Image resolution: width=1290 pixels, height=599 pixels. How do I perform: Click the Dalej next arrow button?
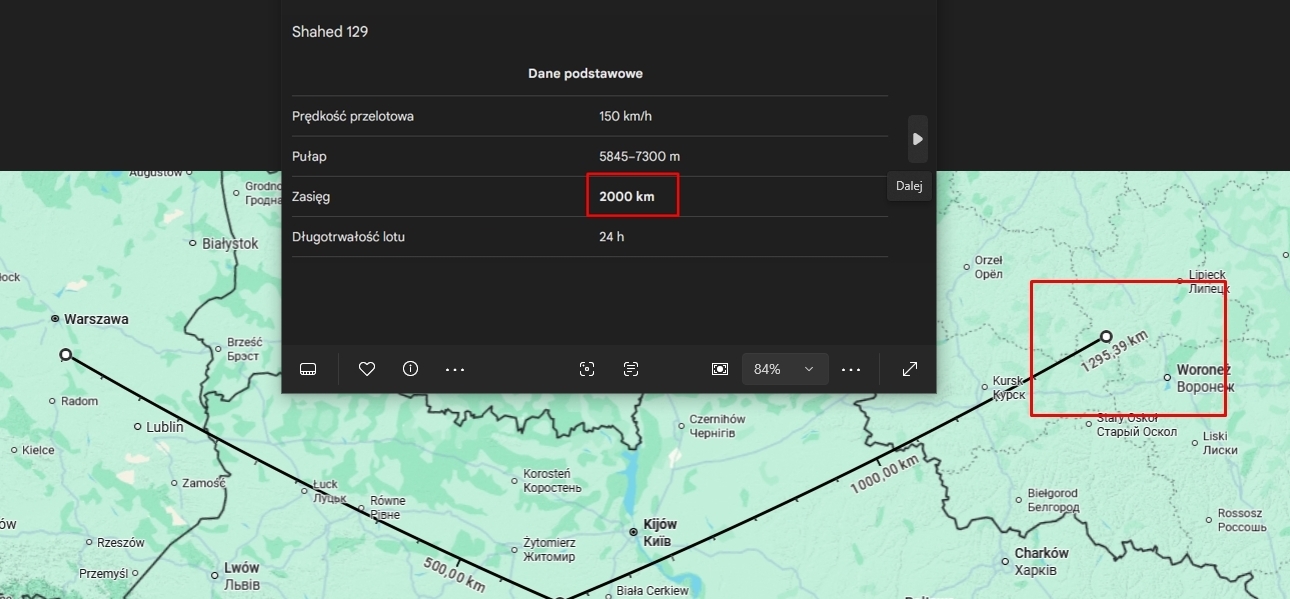pos(917,139)
